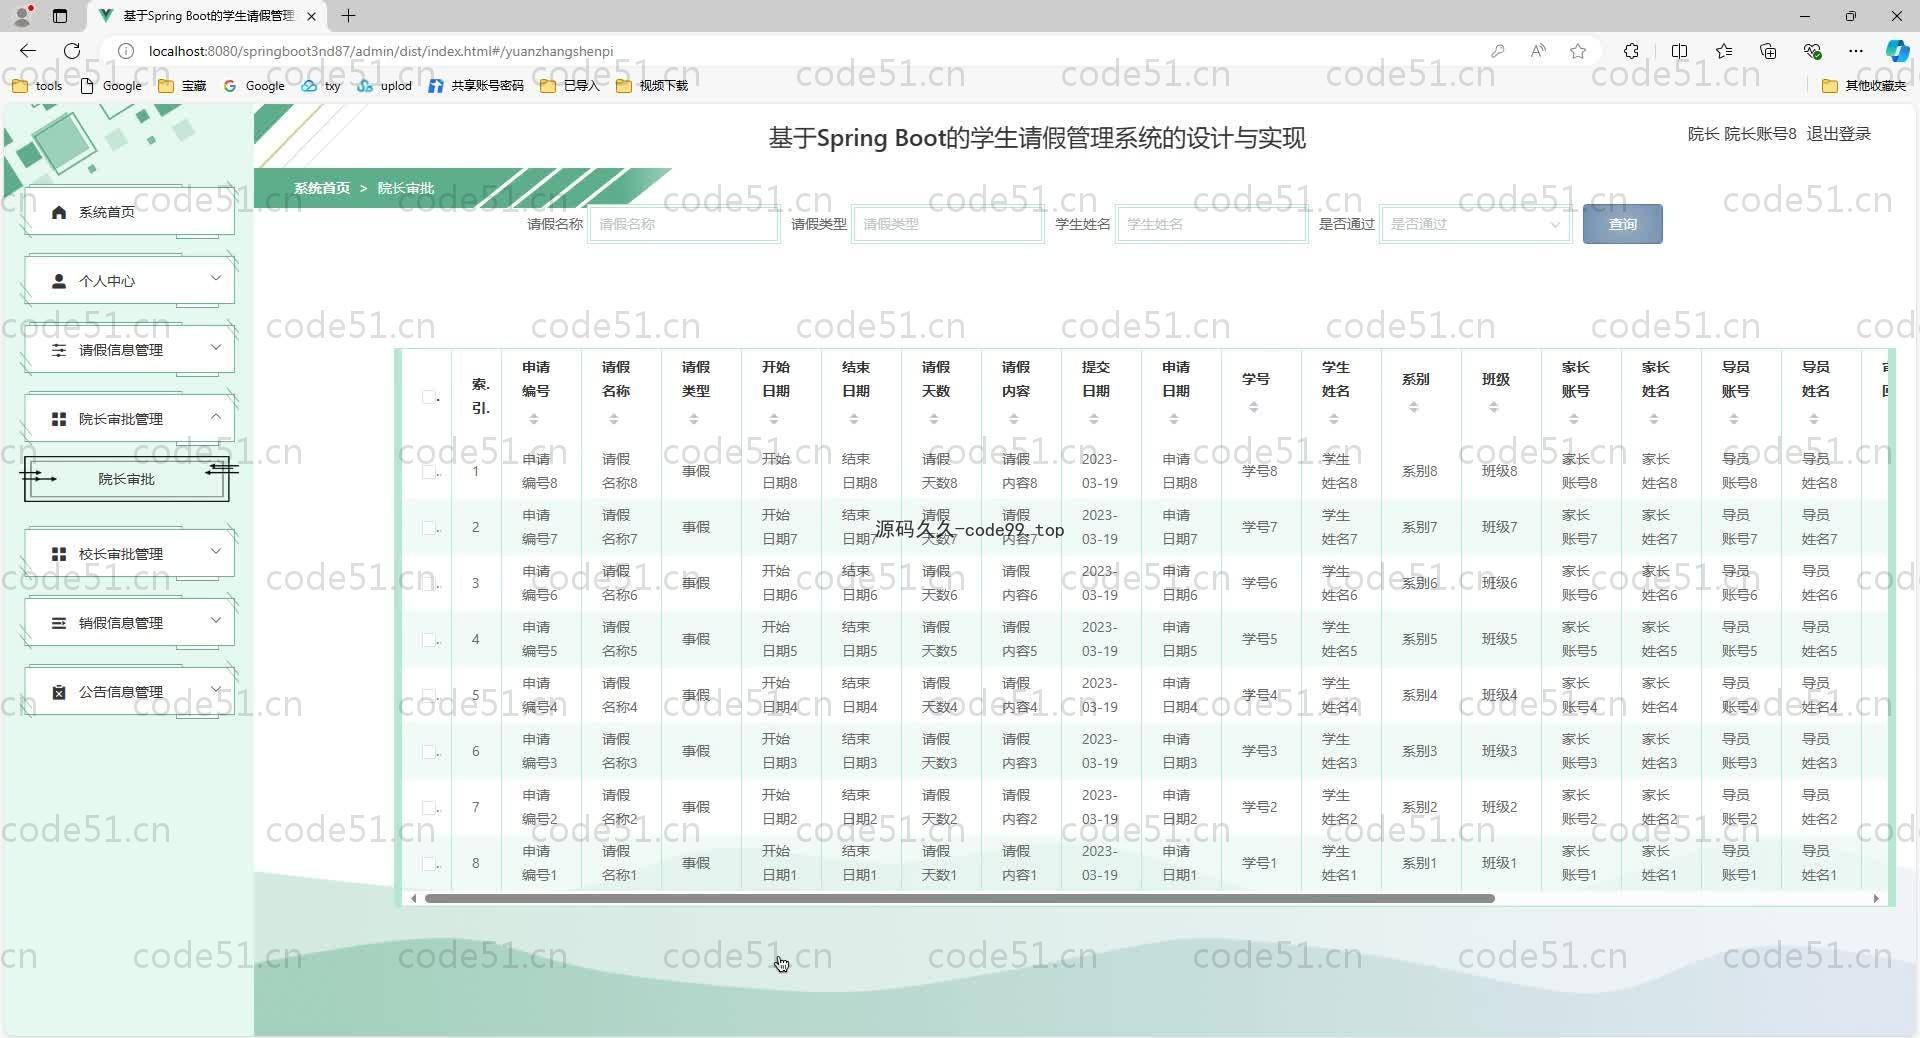Open browser collections icon
This screenshot has height=1038, width=1920.
pyautogui.click(x=1768, y=51)
